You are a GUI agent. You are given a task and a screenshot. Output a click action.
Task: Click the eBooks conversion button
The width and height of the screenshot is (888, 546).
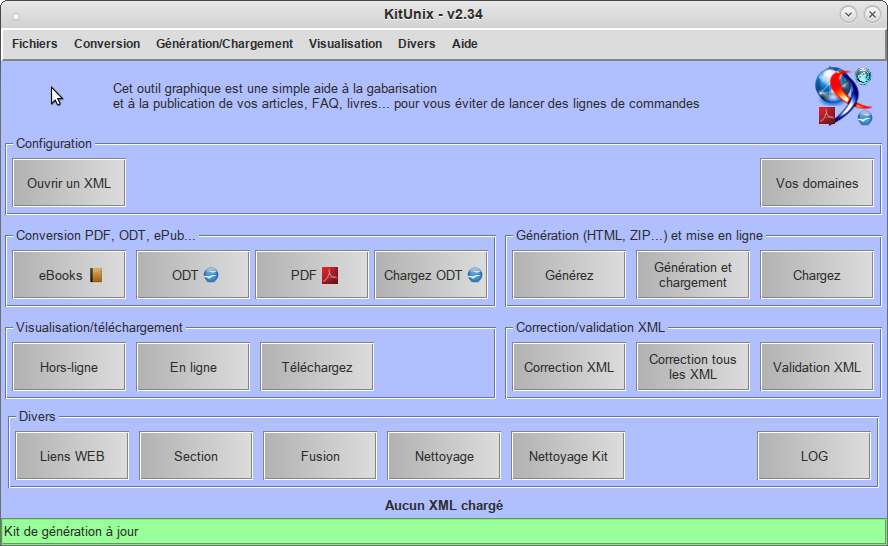click(x=69, y=275)
